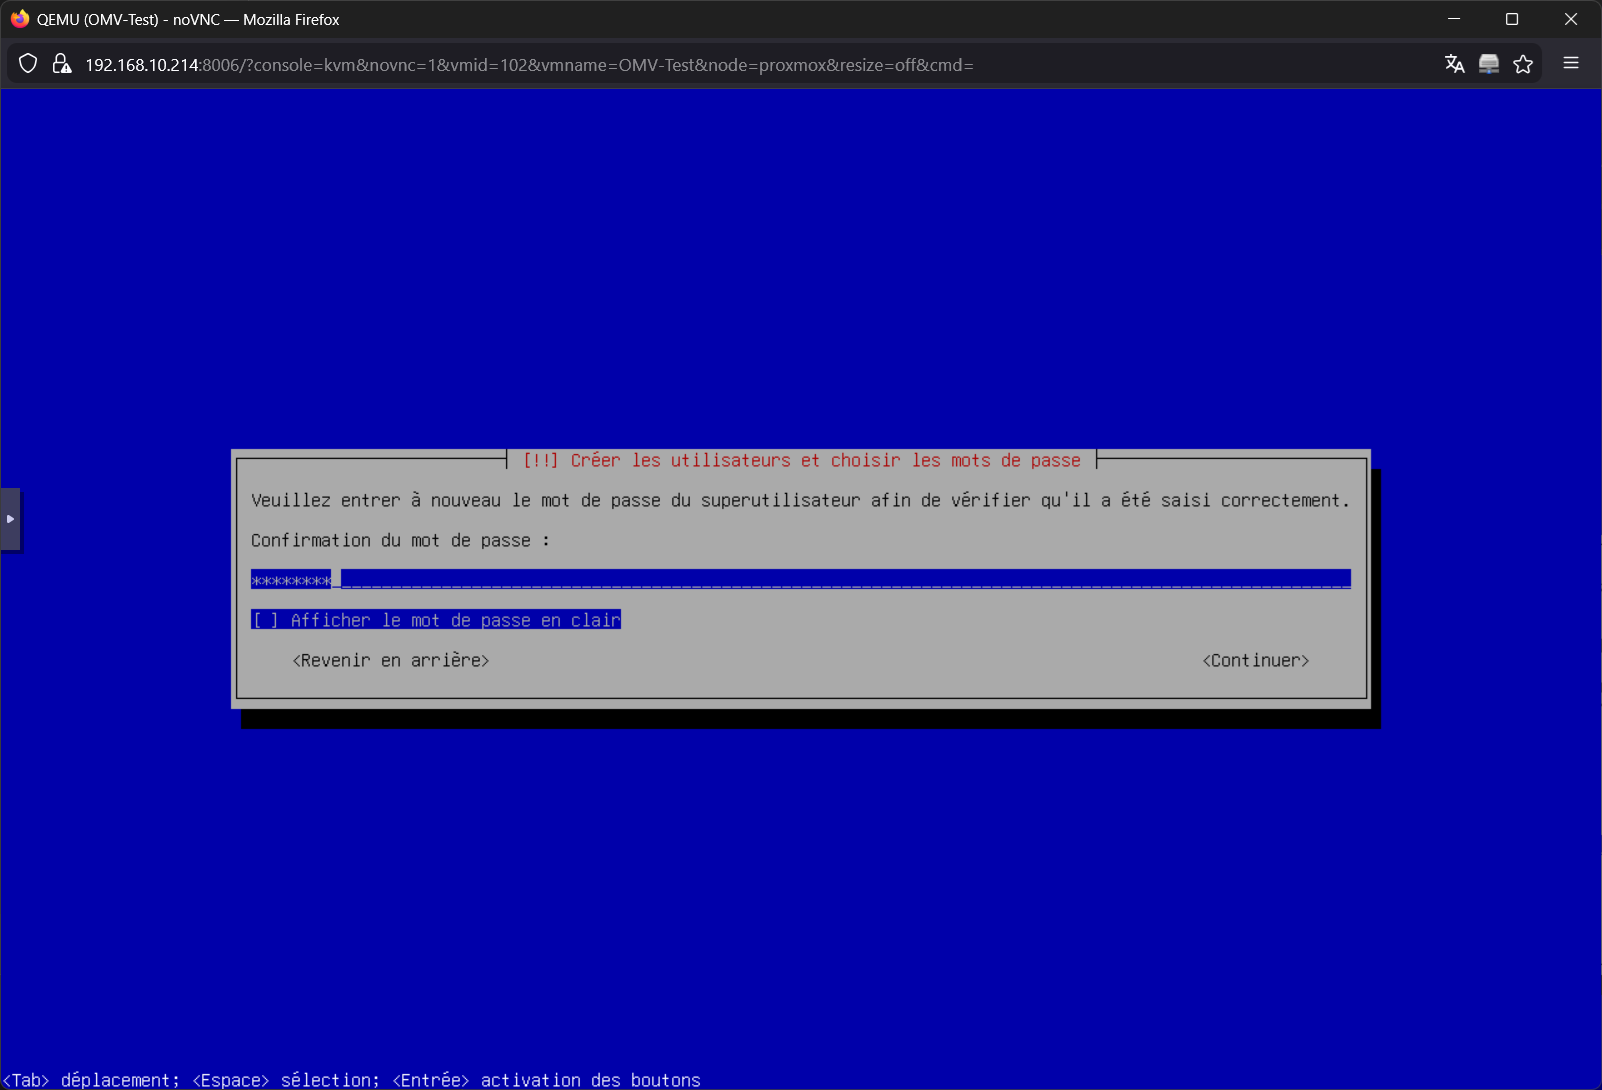Toggle 'Afficher le mot de passe en clair'
The height and width of the screenshot is (1090, 1602).
click(436, 620)
